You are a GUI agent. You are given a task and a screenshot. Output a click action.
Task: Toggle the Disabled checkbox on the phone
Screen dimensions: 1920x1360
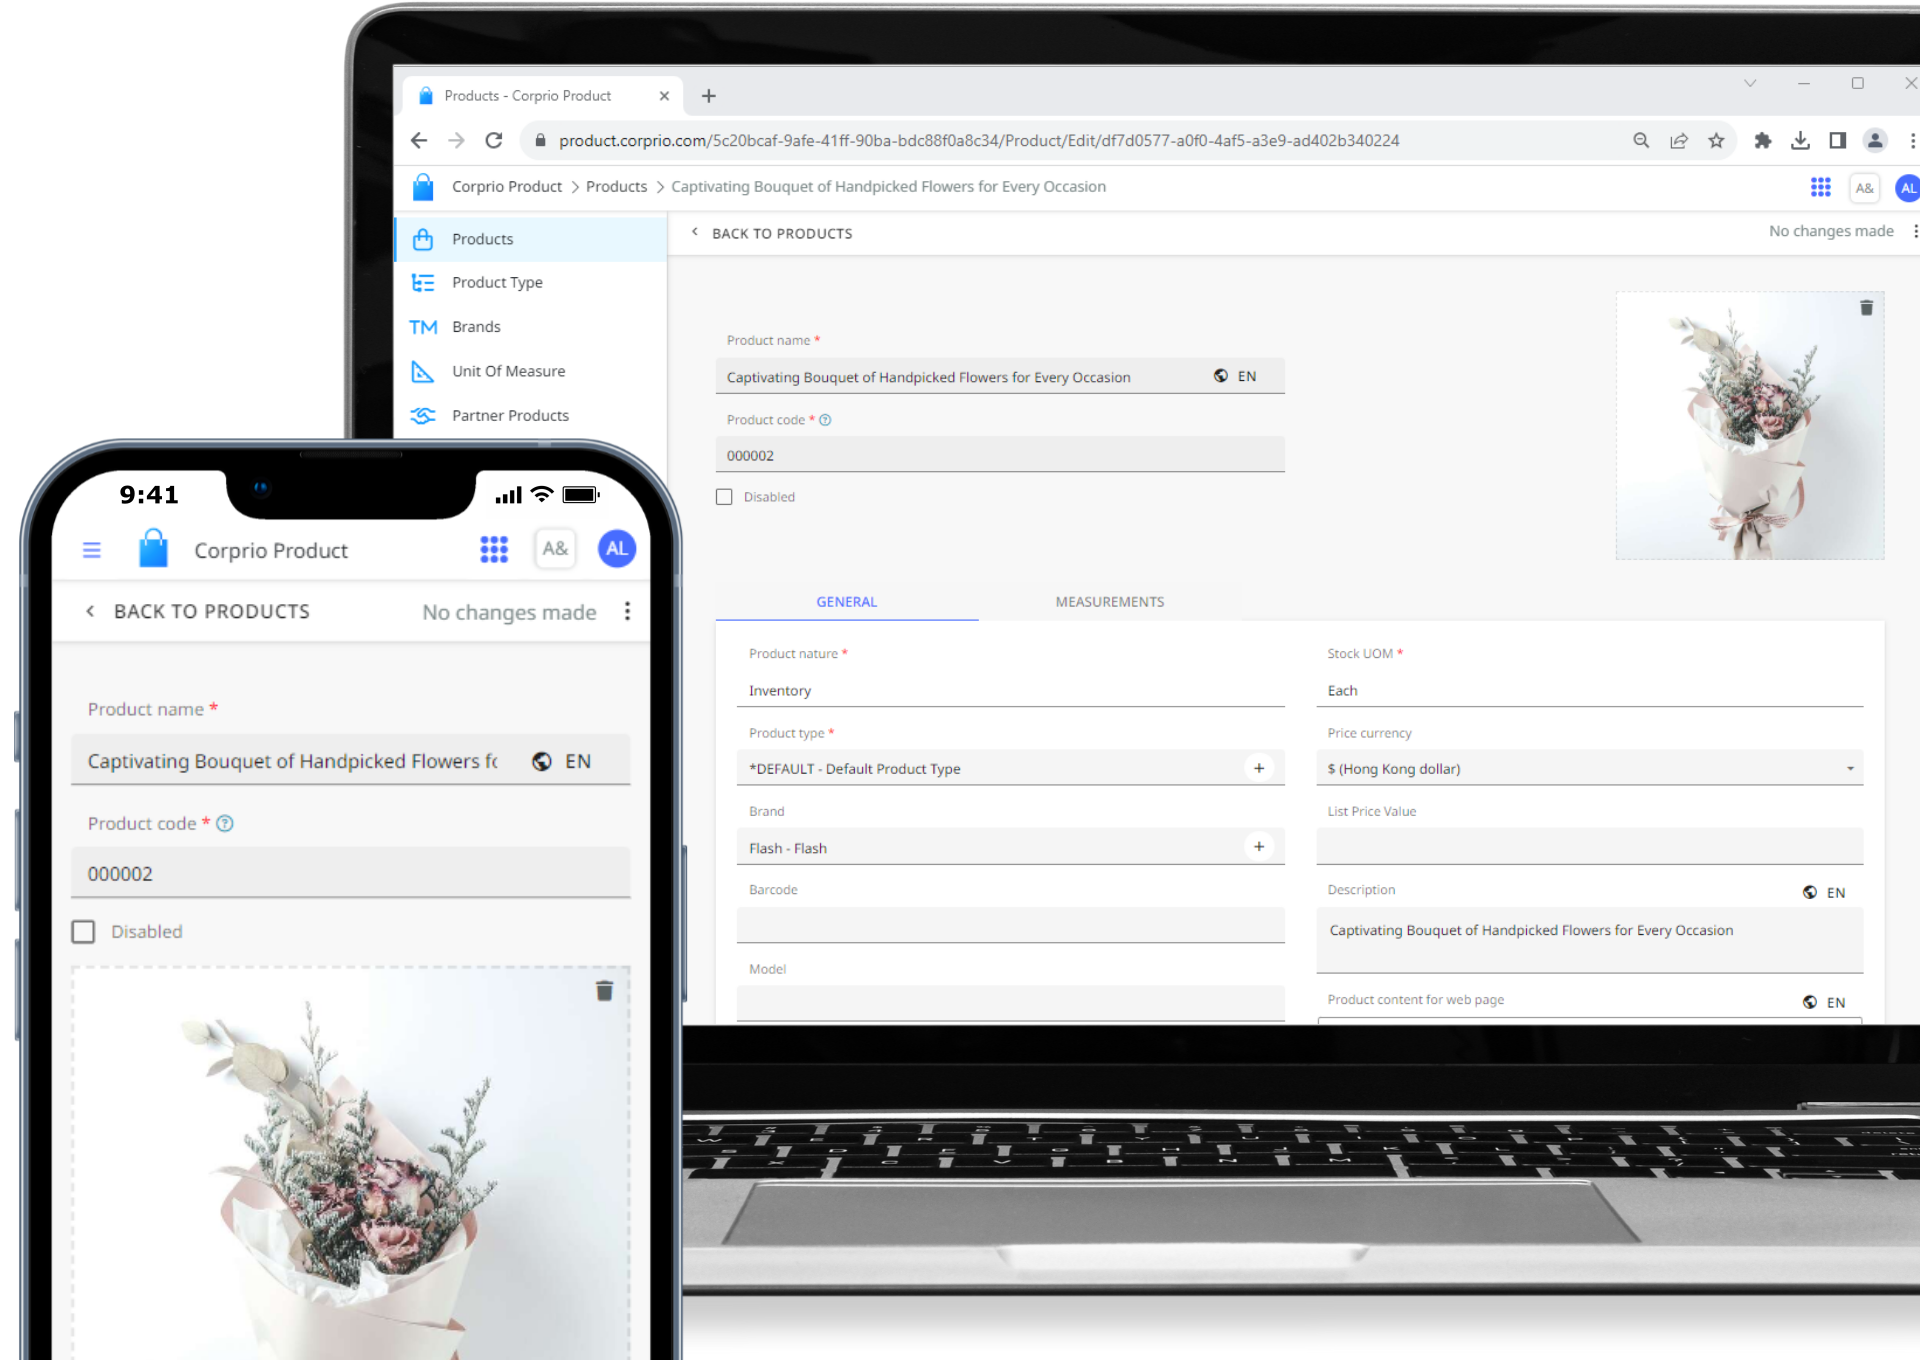84,932
